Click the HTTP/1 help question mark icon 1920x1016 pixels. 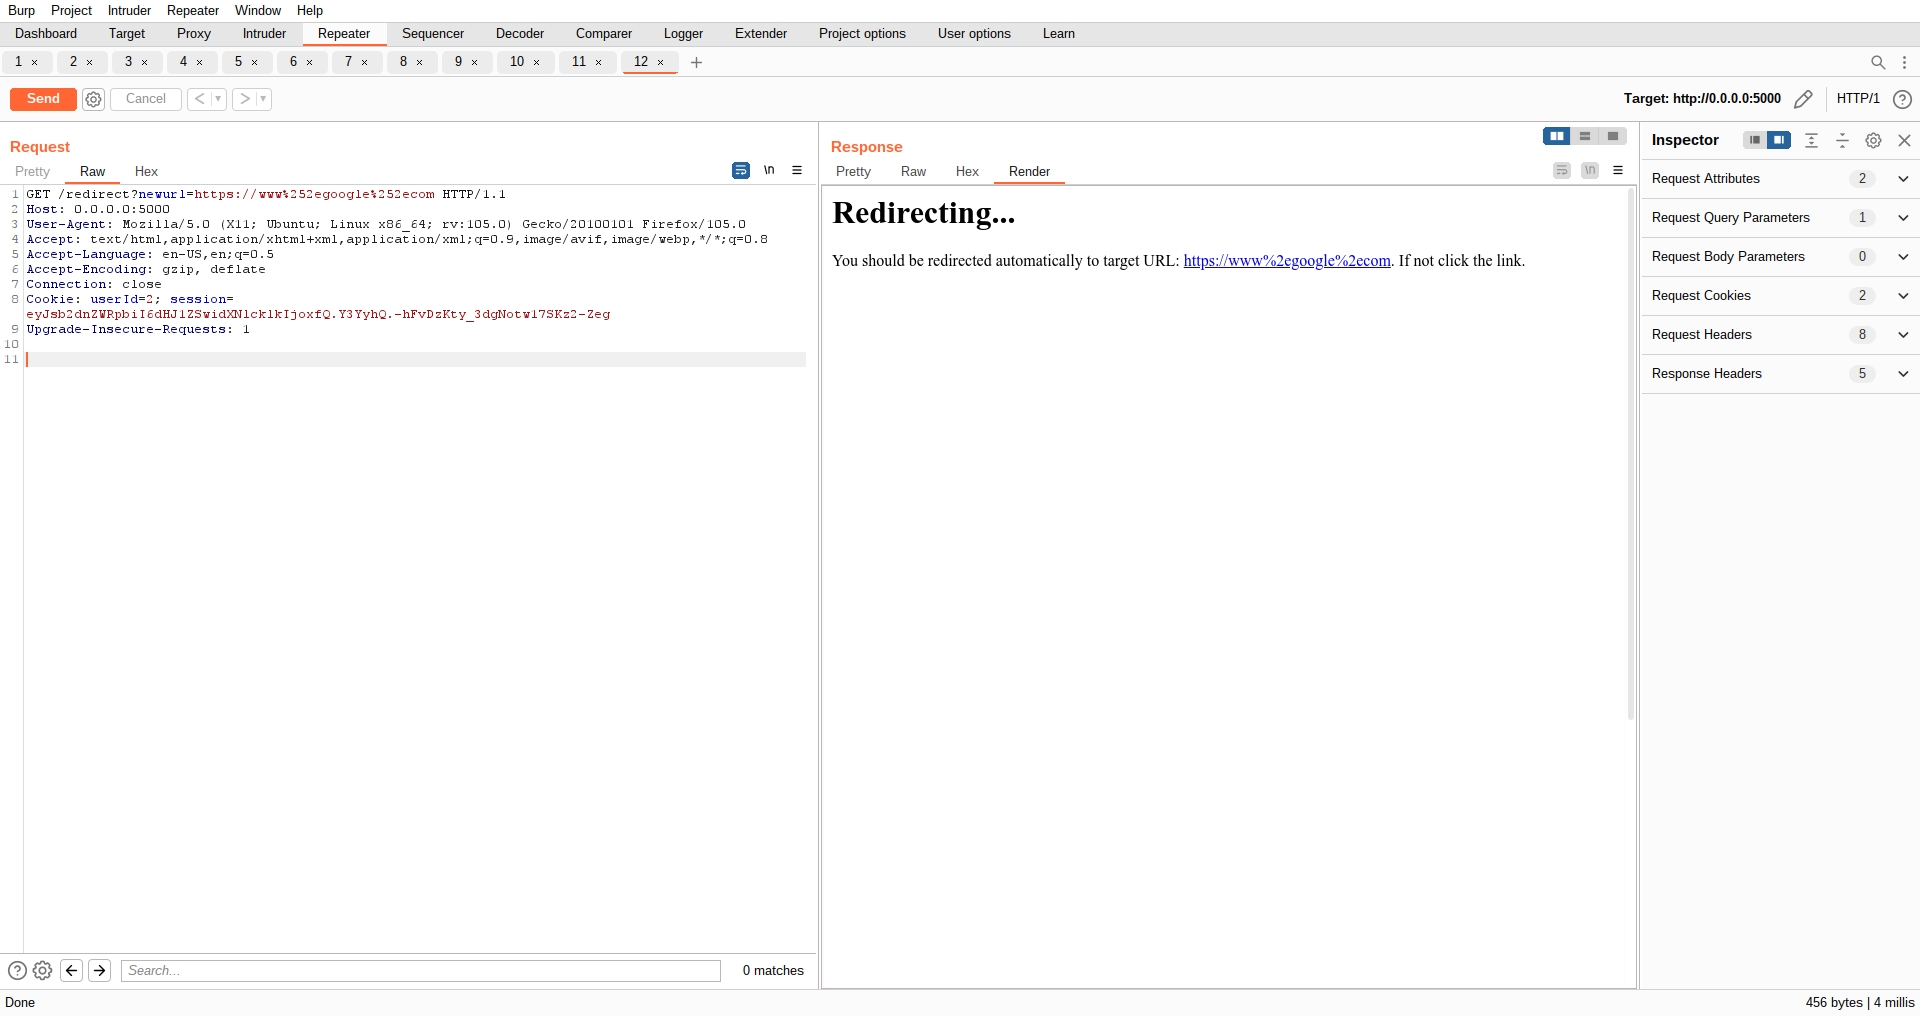[1902, 99]
